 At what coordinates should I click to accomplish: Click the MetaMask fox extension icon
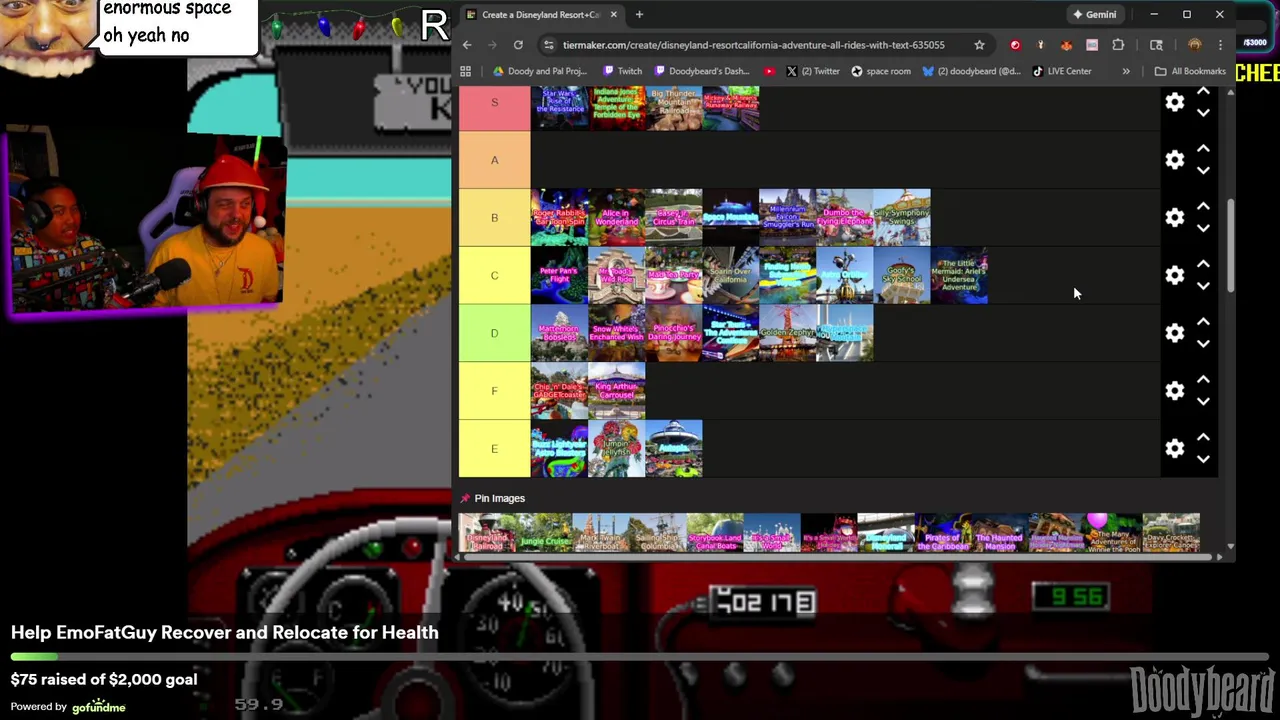[x=1066, y=45]
